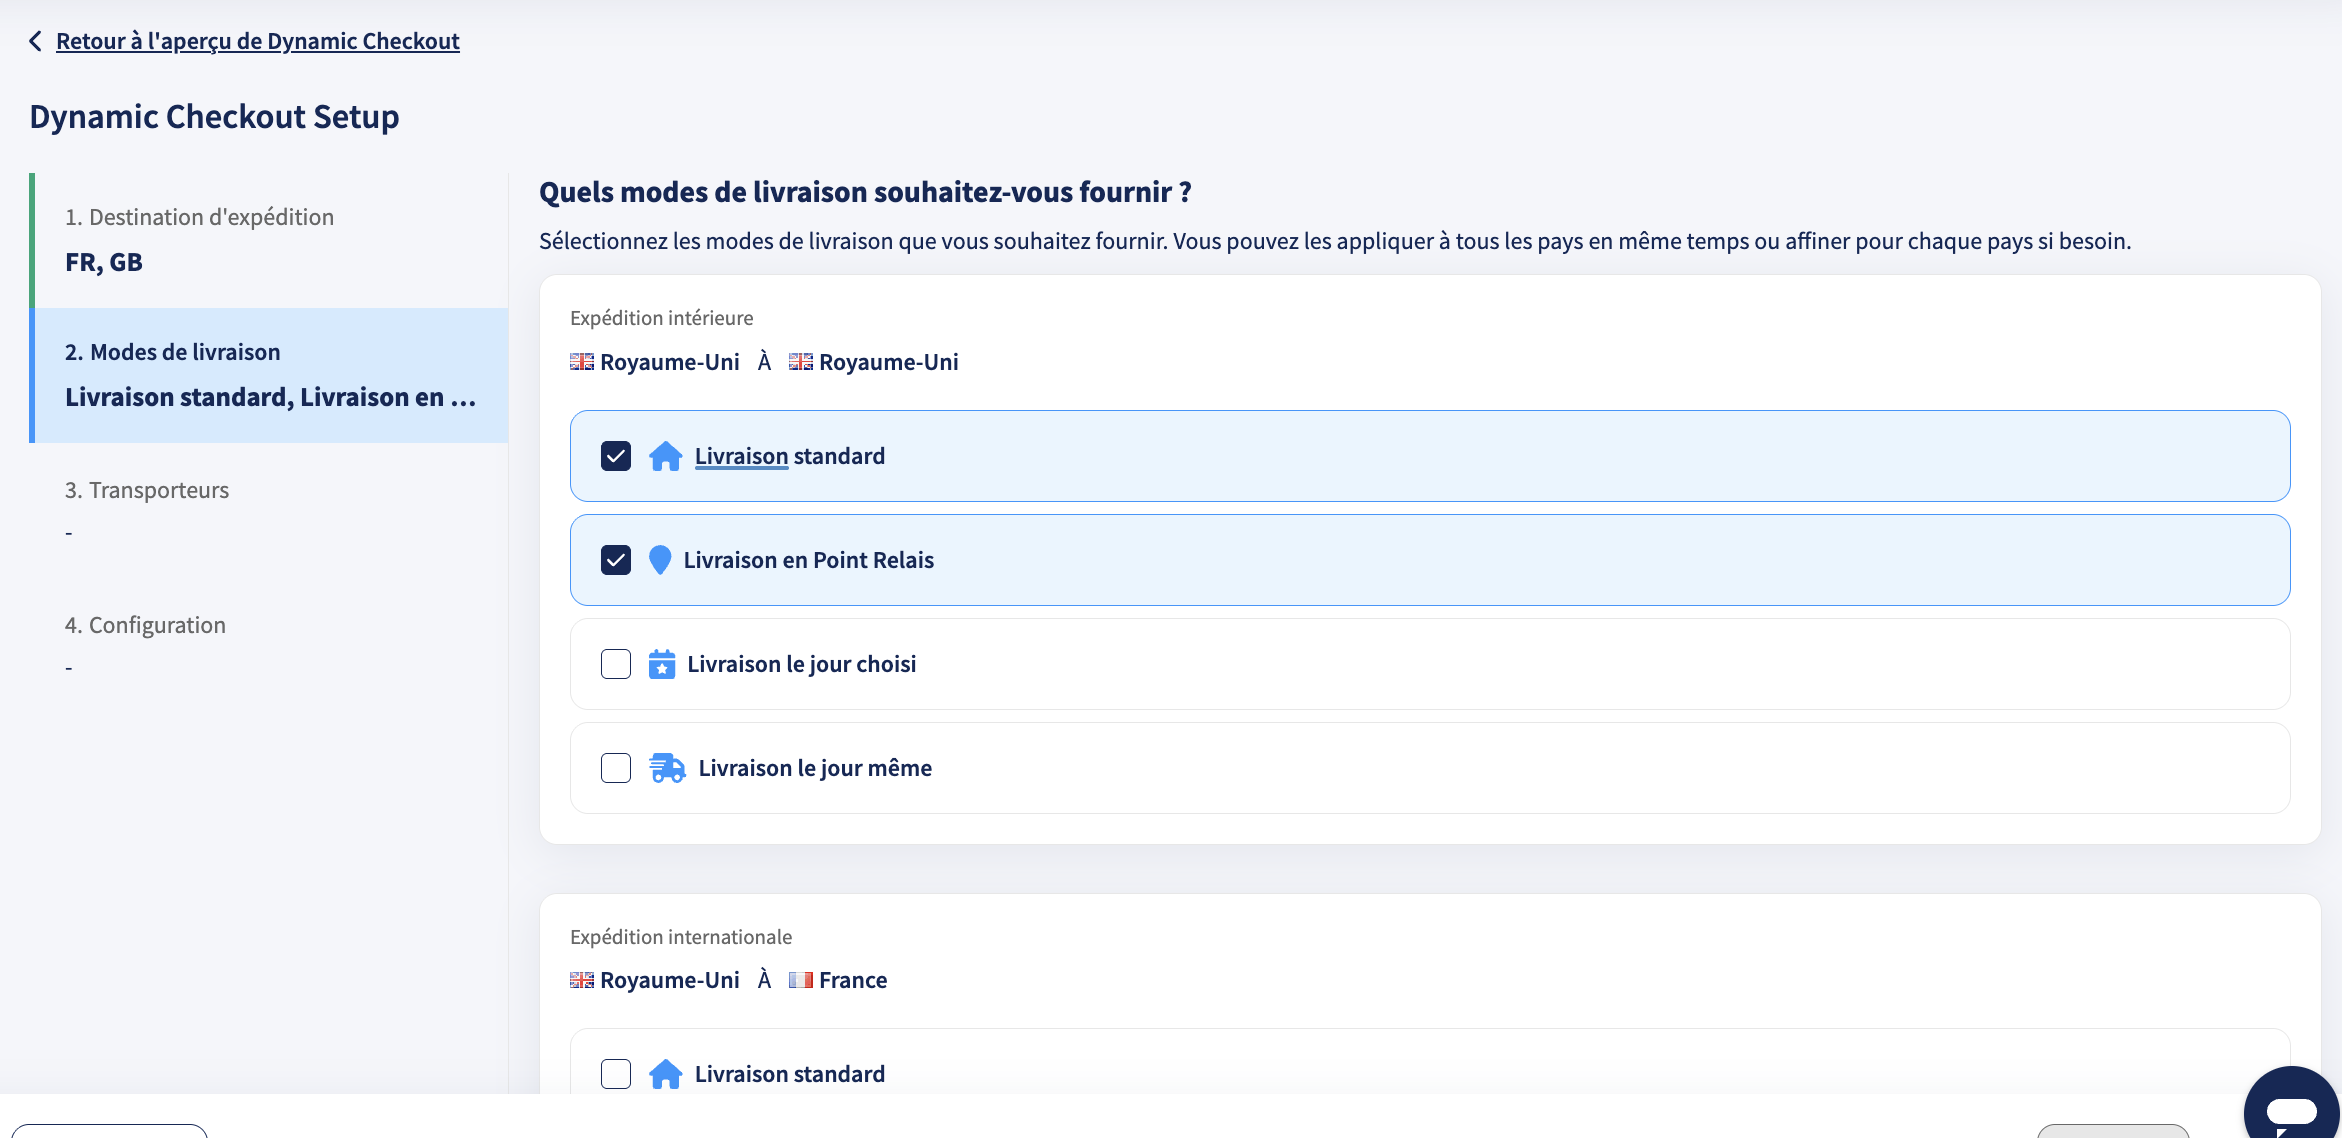
Task: Click the Livraison standard label in domestic section
Action: [x=790, y=456]
